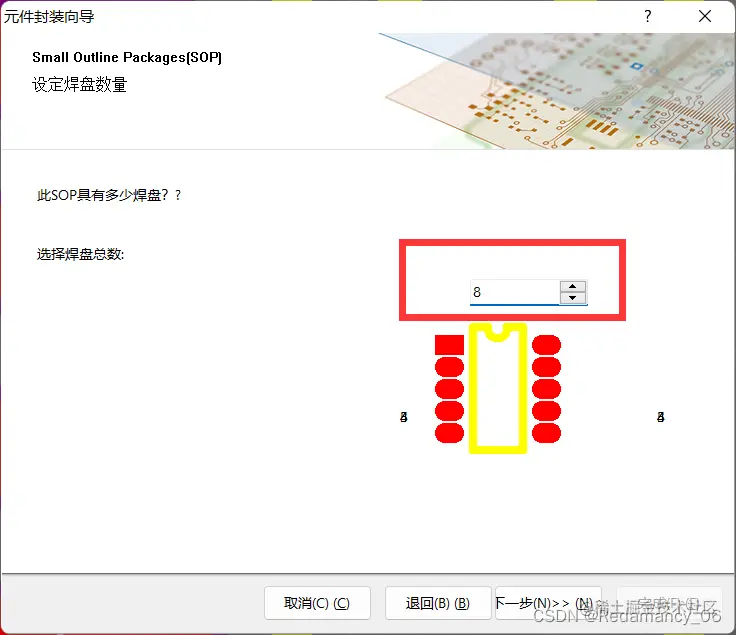Click the 取消(C) cancel button
This screenshot has height=635, width=736.
317,603
